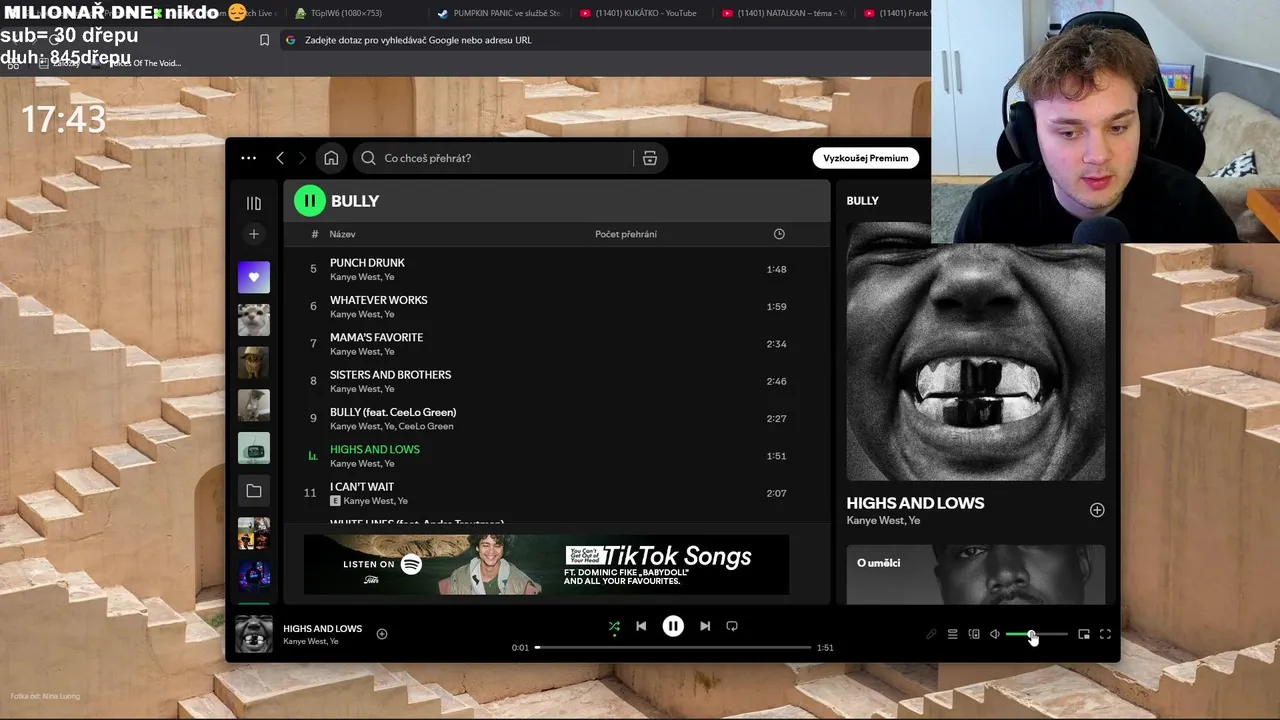Click the search magnifier icon
This screenshot has width=1280, height=720.
[368, 158]
